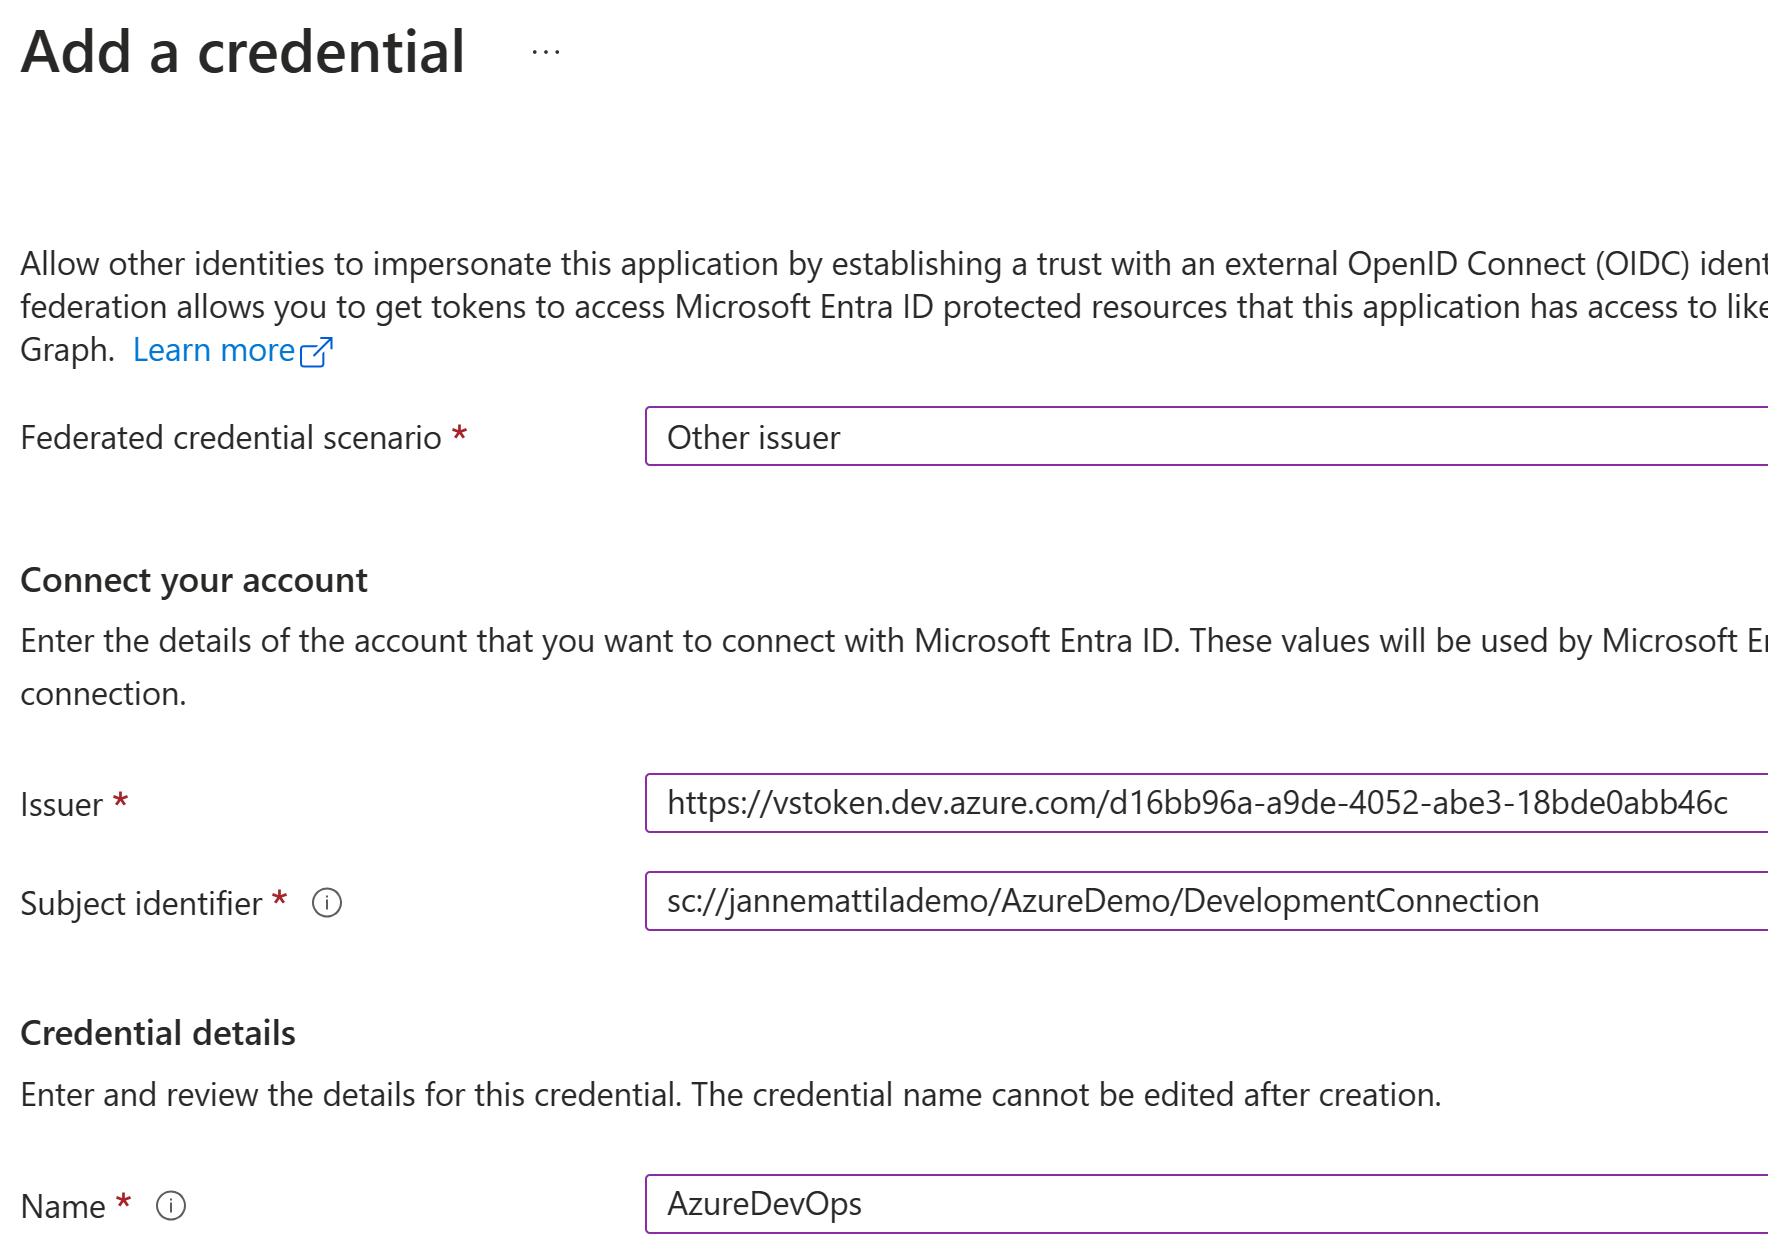The image size is (1768, 1253).
Task: Click the Subject identifier label text
Action: click(x=141, y=904)
